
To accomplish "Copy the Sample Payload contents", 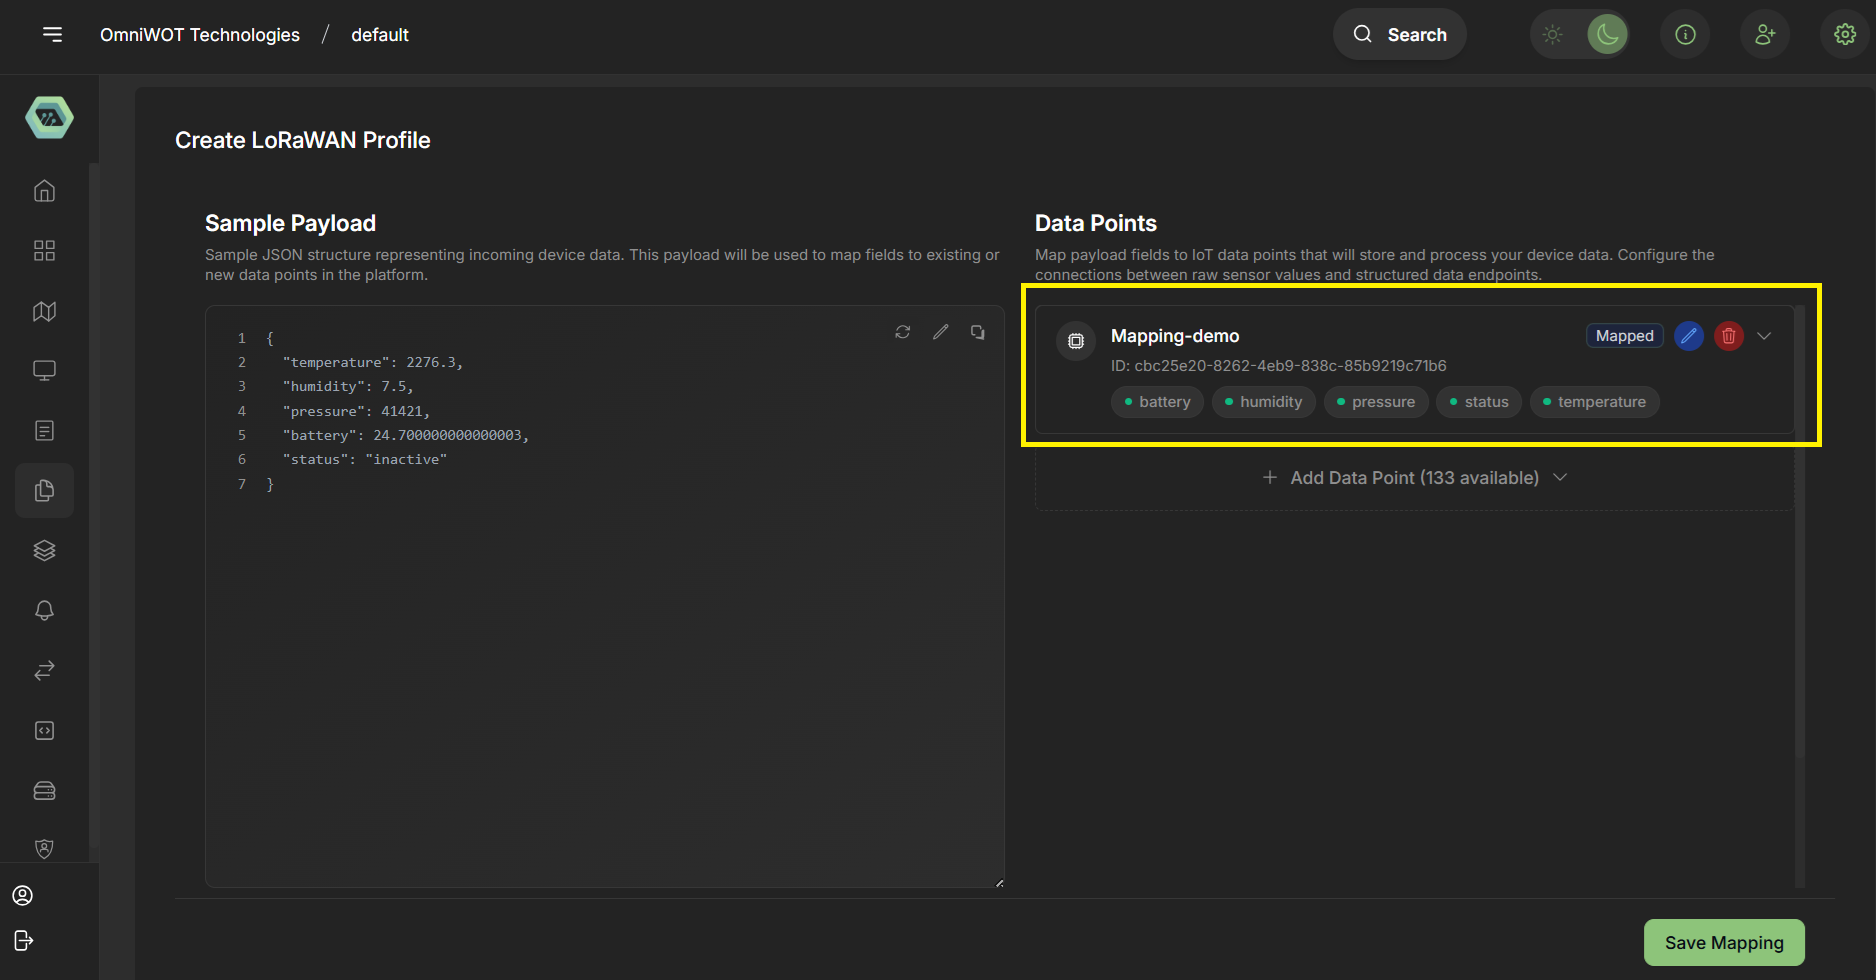I will point(977,331).
